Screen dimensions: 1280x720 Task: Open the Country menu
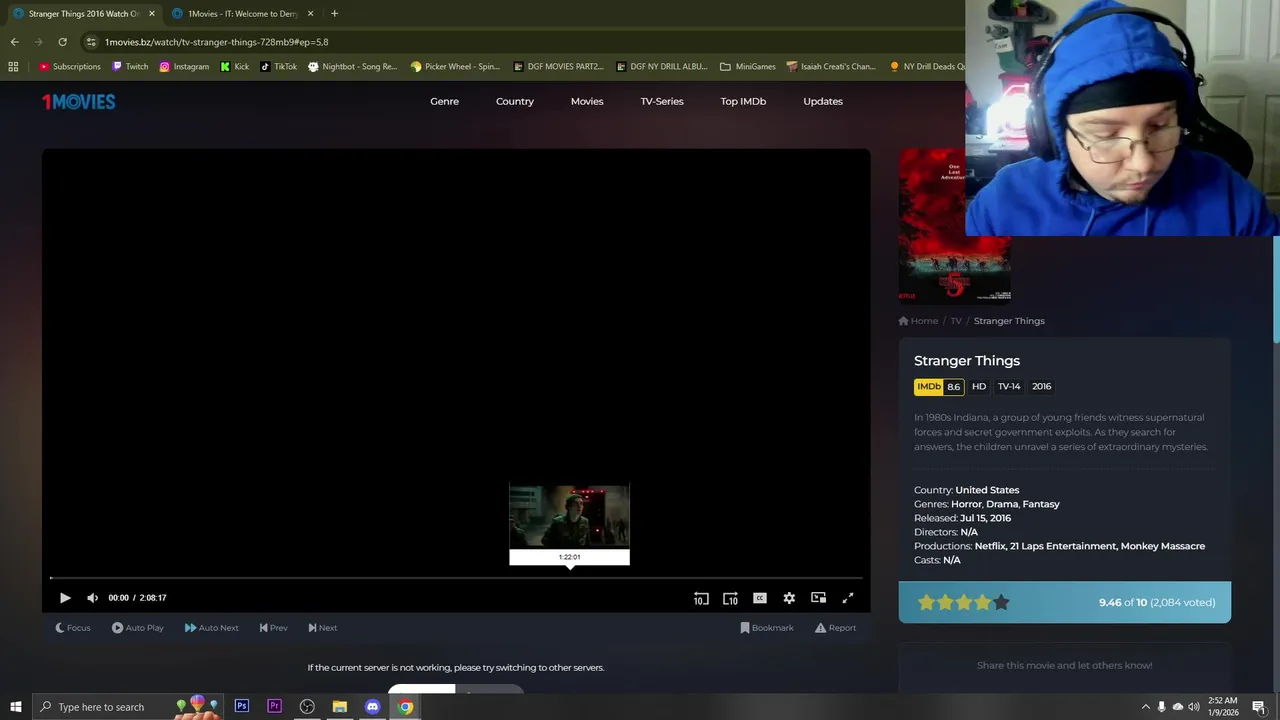coord(515,101)
